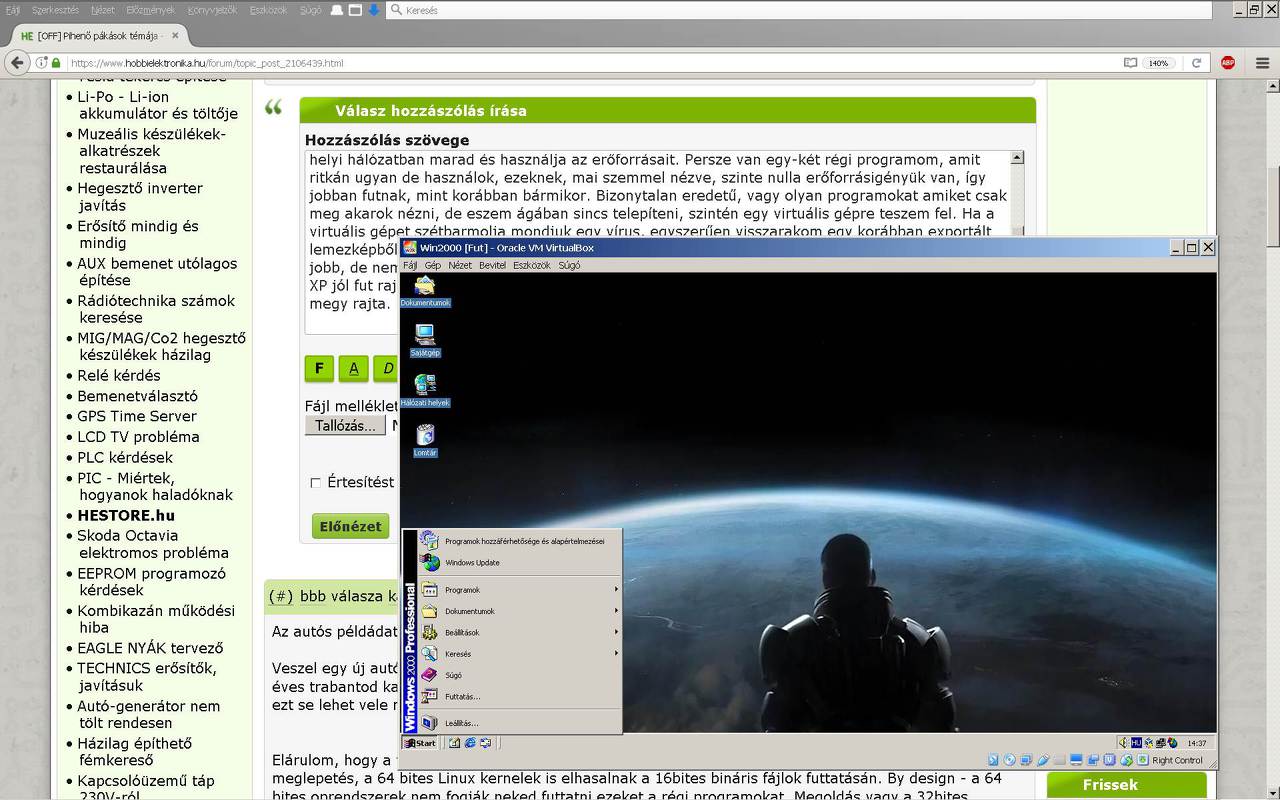This screenshot has height=800, width=1280.
Task: Launch Internet Explorer from quick launch
Action: (x=469, y=743)
